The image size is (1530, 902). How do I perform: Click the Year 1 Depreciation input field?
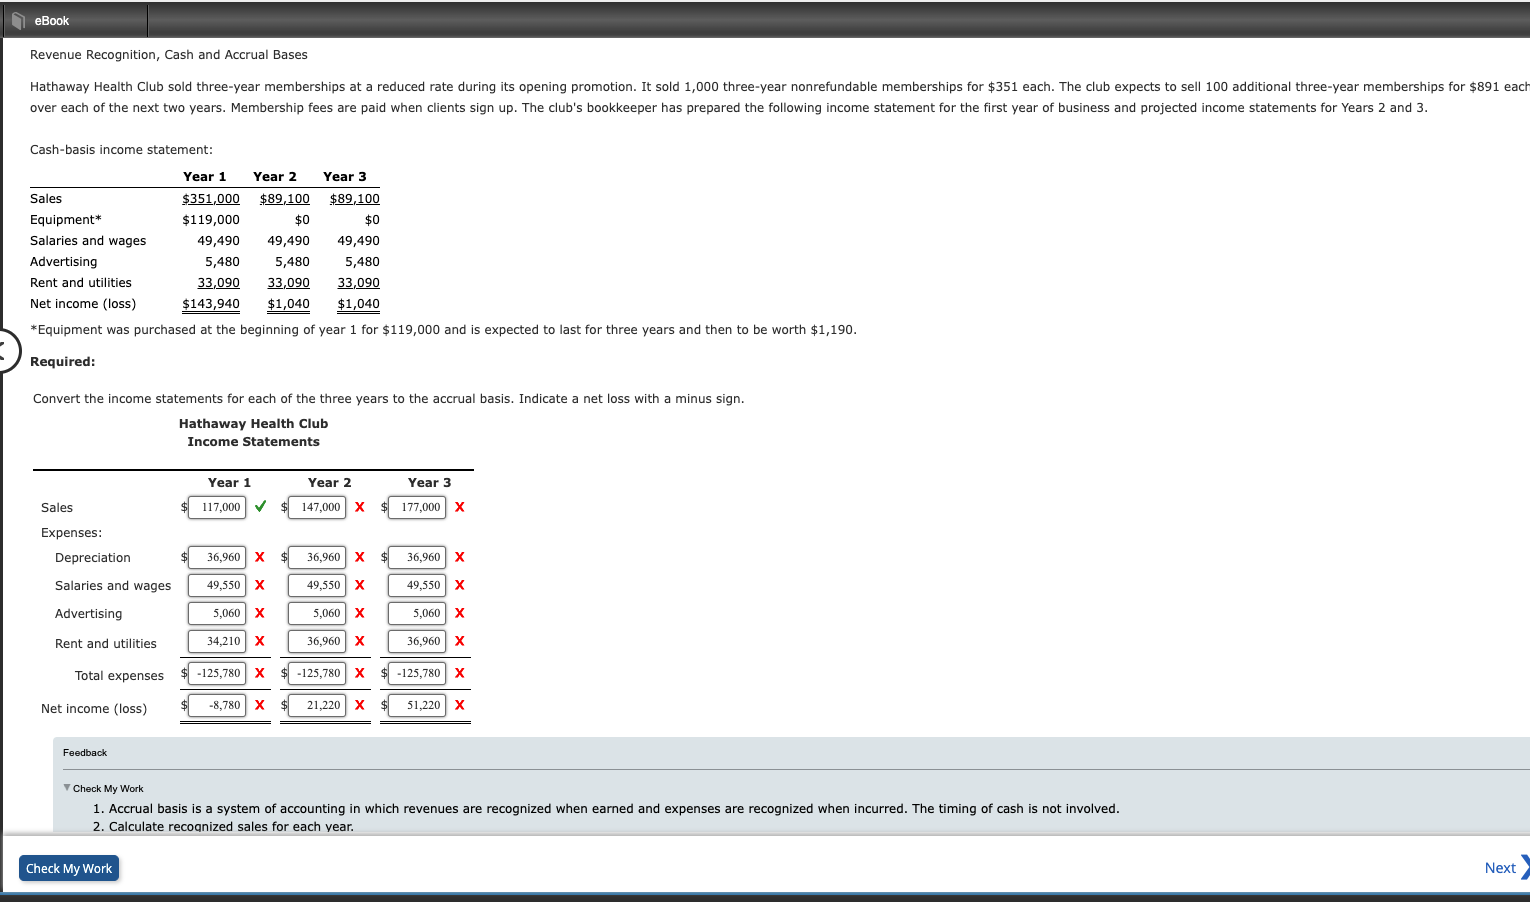217,557
